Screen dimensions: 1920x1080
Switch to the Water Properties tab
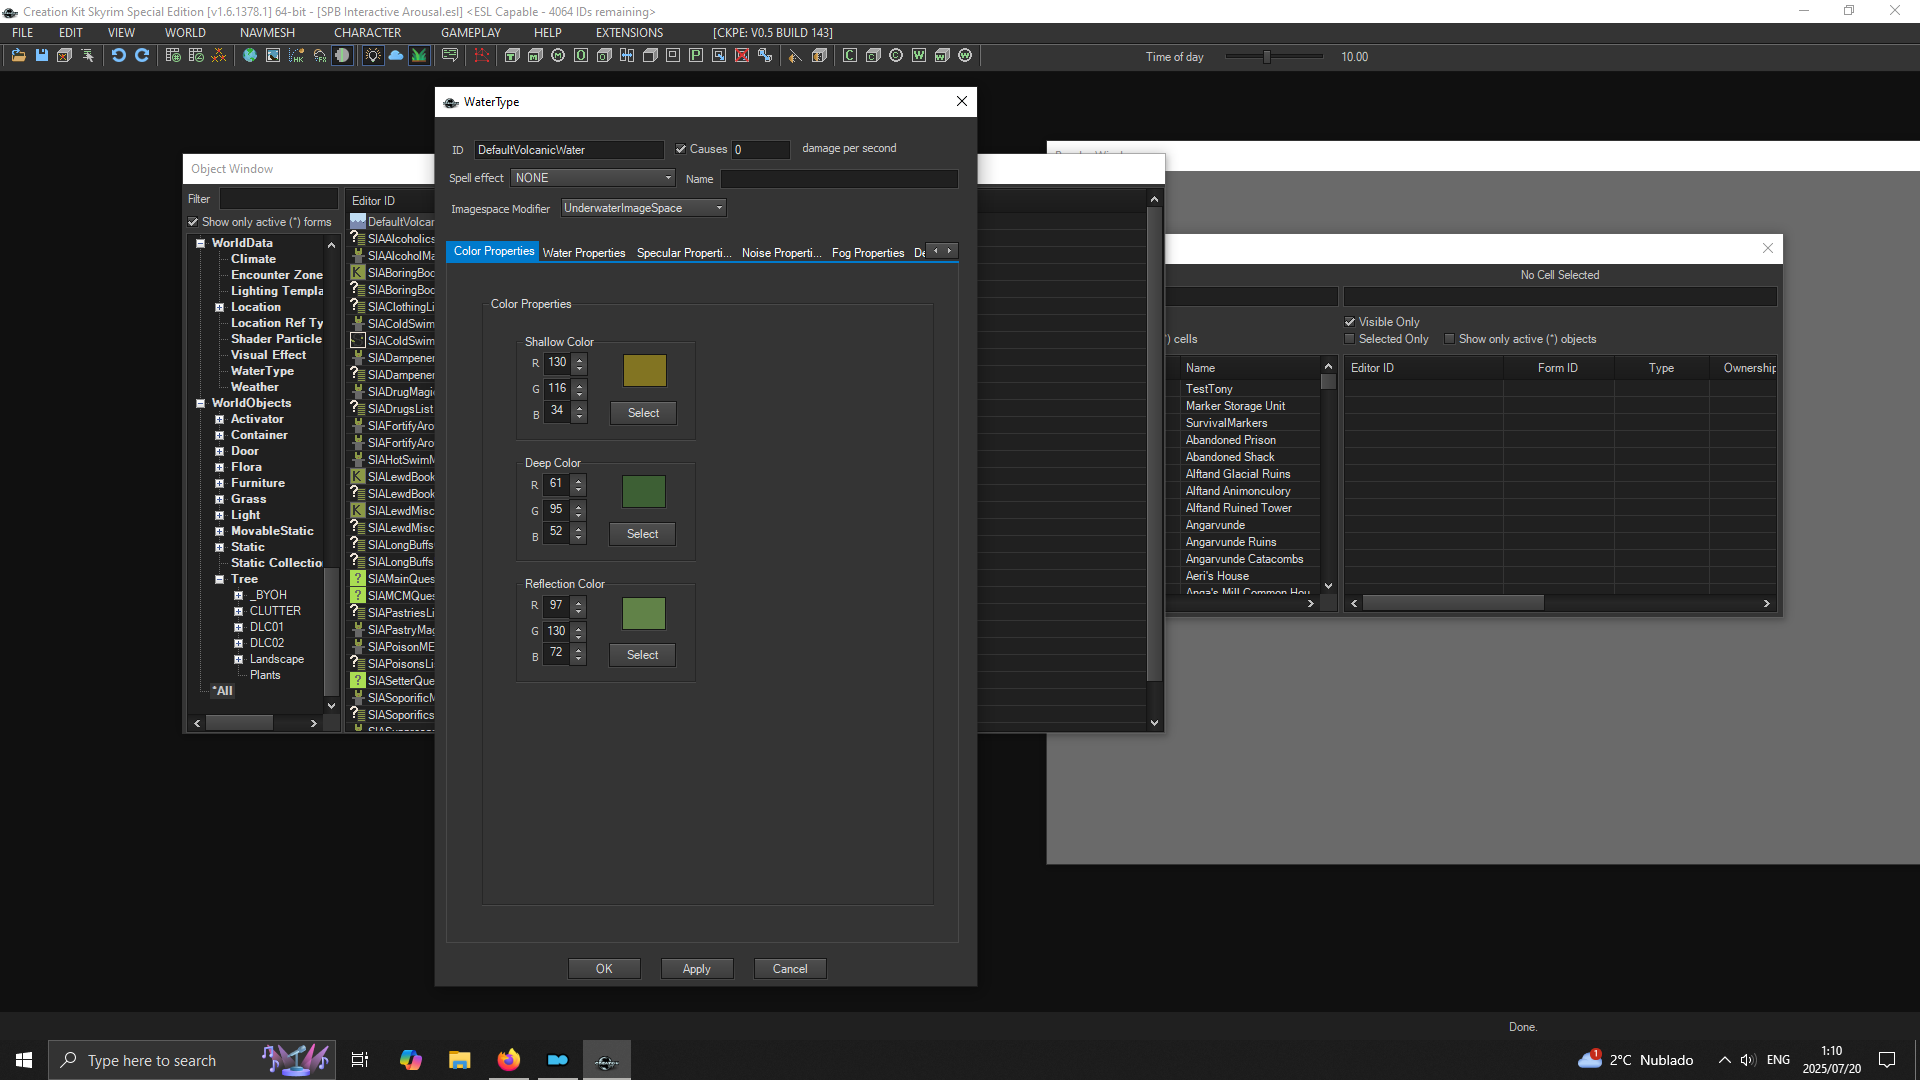(x=583, y=253)
